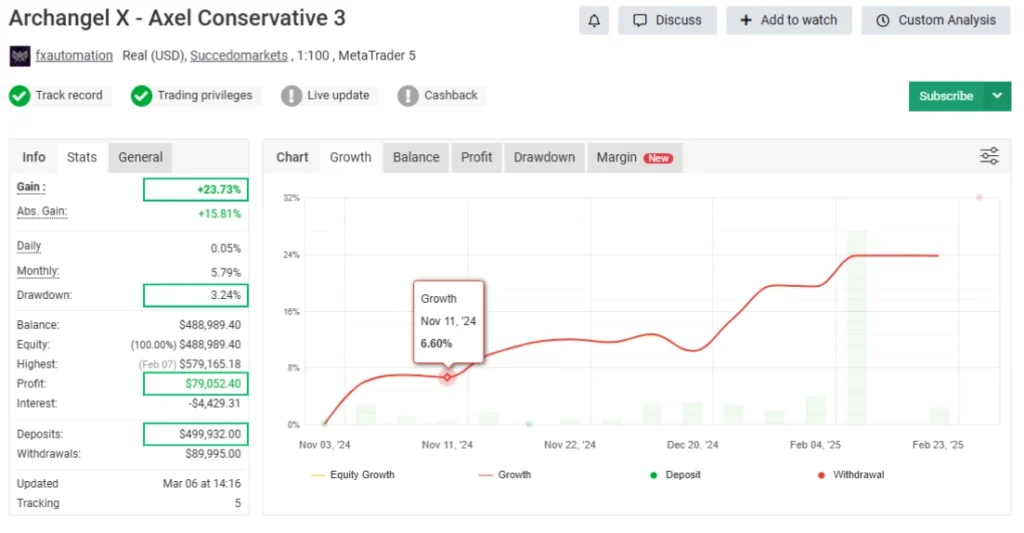The height and width of the screenshot is (533, 1024).
Task: Click the notification bell icon
Action: click(x=594, y=20)
